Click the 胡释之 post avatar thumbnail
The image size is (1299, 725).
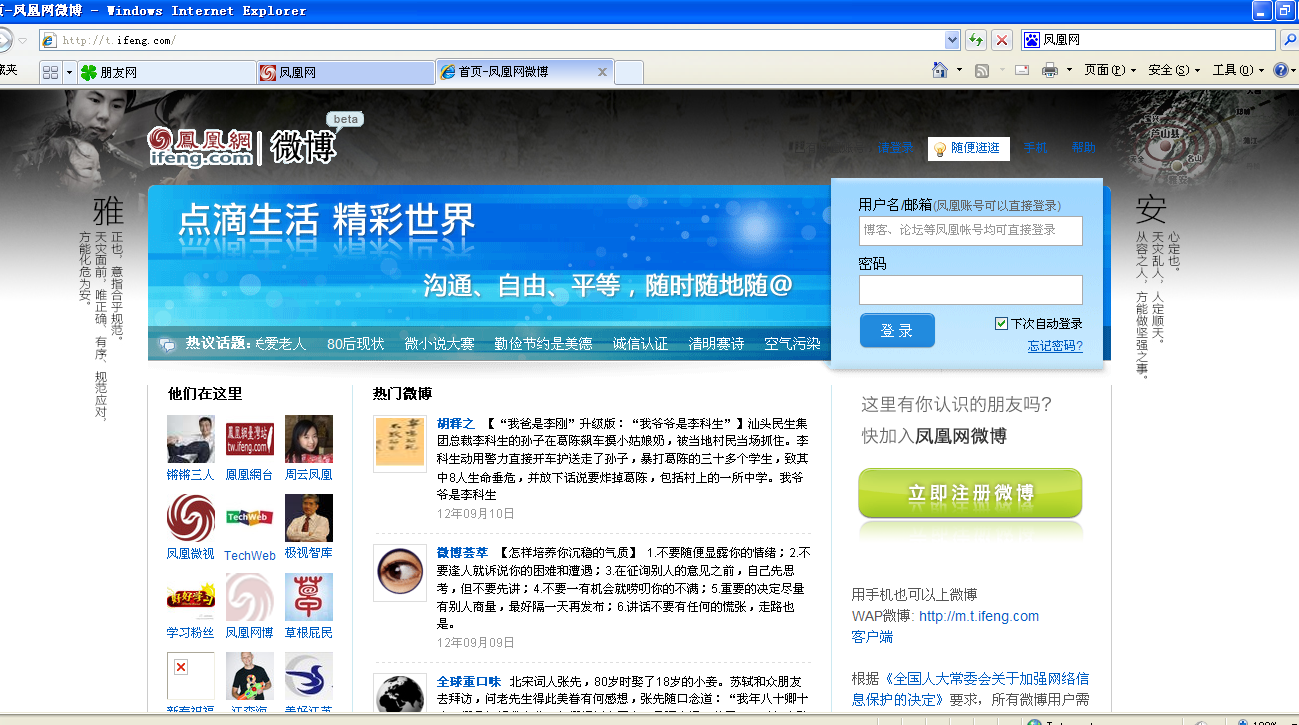click(x=399, y=442)
